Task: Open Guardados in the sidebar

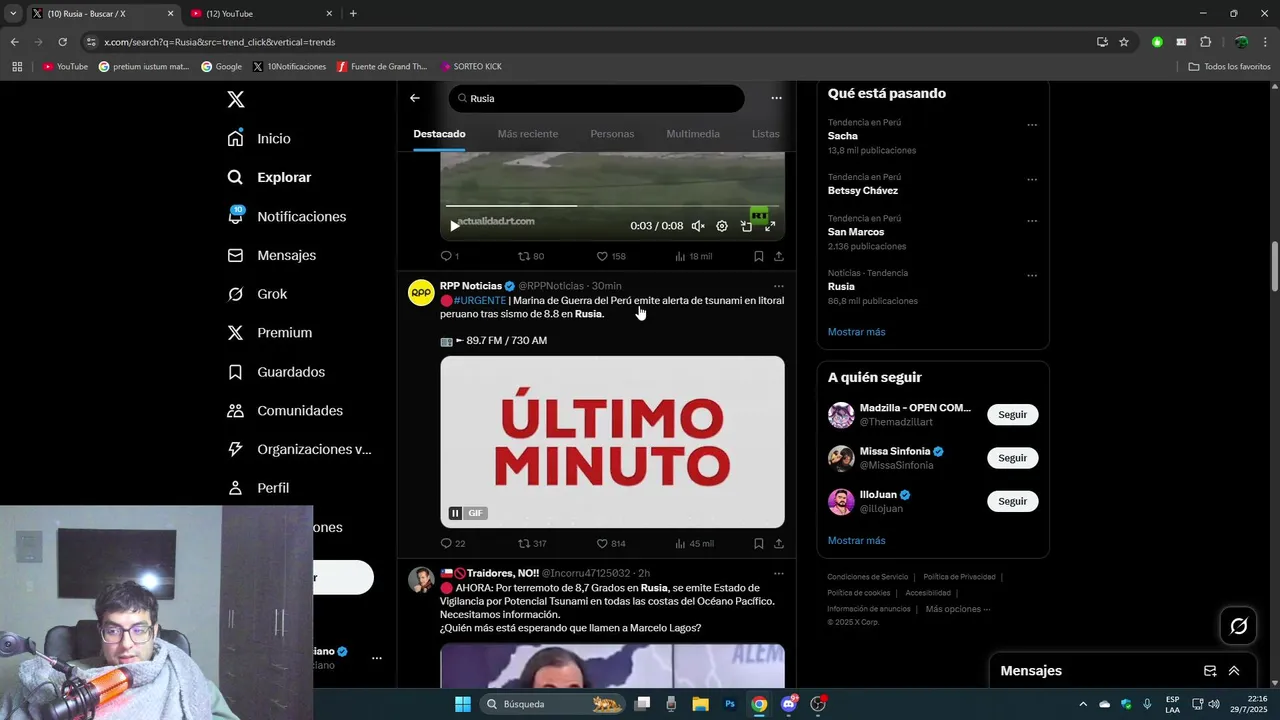Action: (x=276, y=372)
